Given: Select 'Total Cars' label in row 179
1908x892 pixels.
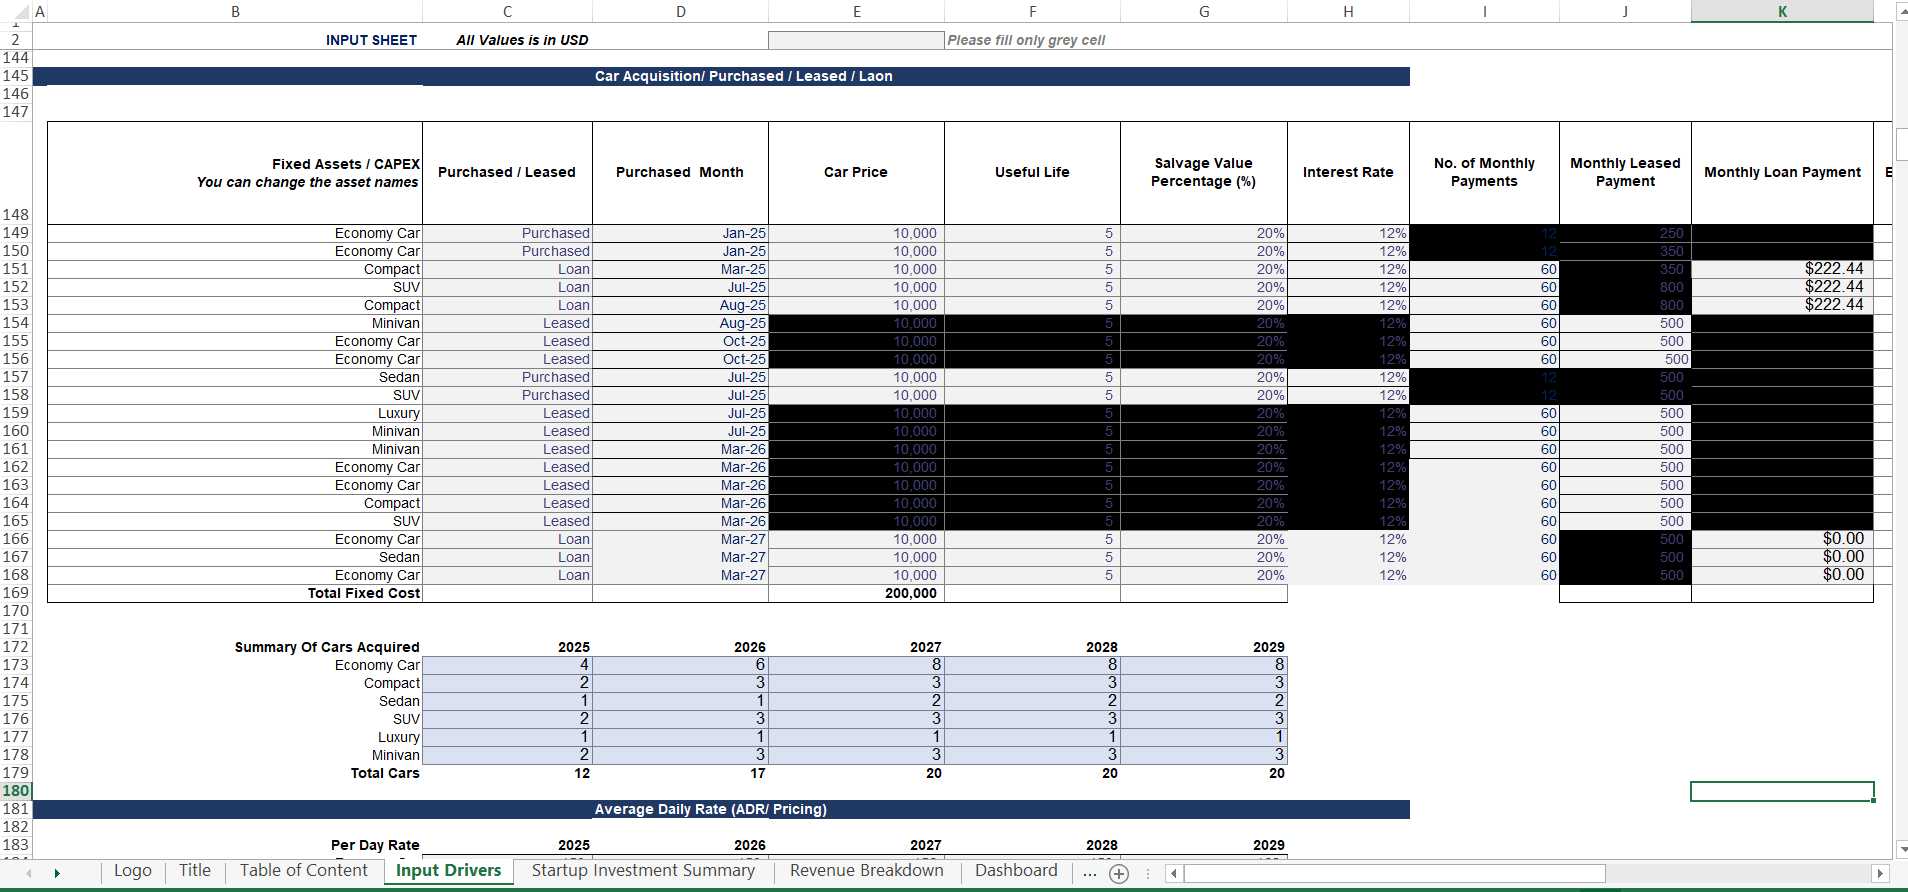Looking at the screenshot, I should (x=385, y=773).
